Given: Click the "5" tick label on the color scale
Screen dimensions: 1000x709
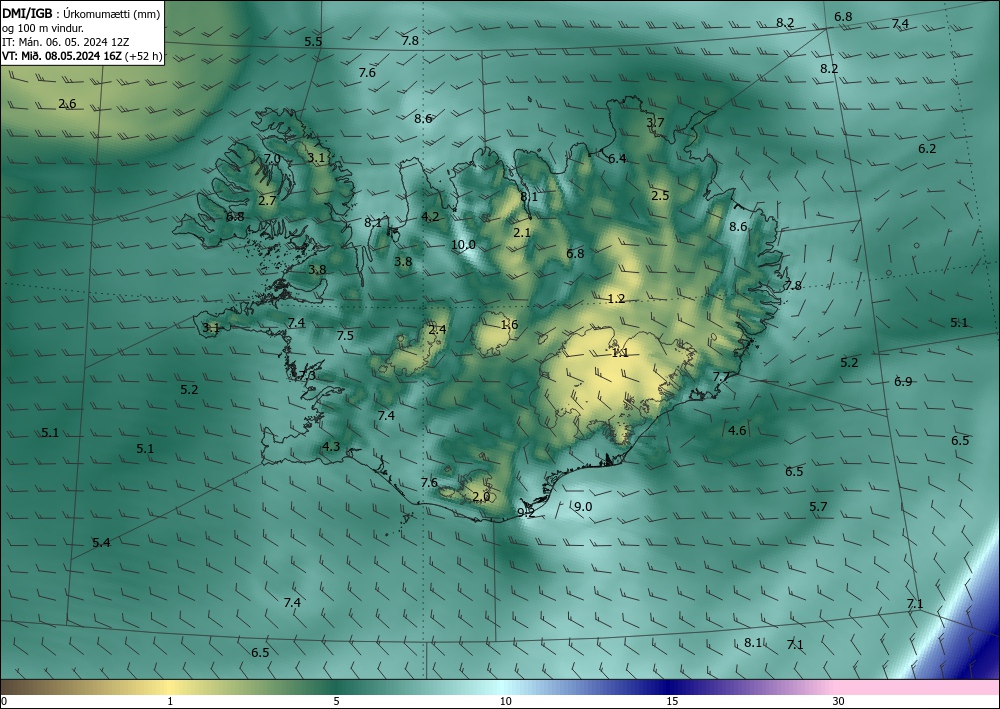Looking at the screenshot, I should [336, 701].
